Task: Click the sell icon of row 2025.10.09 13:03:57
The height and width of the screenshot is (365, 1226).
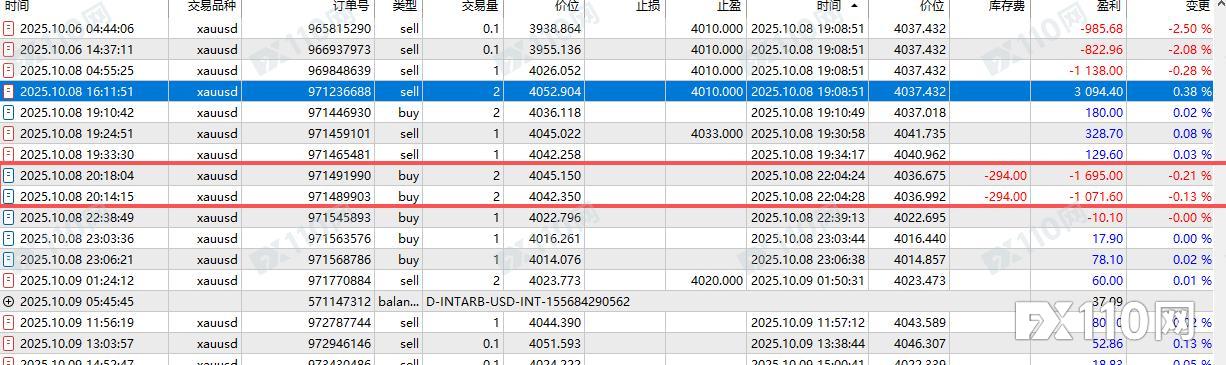Action: click(9, 343)
